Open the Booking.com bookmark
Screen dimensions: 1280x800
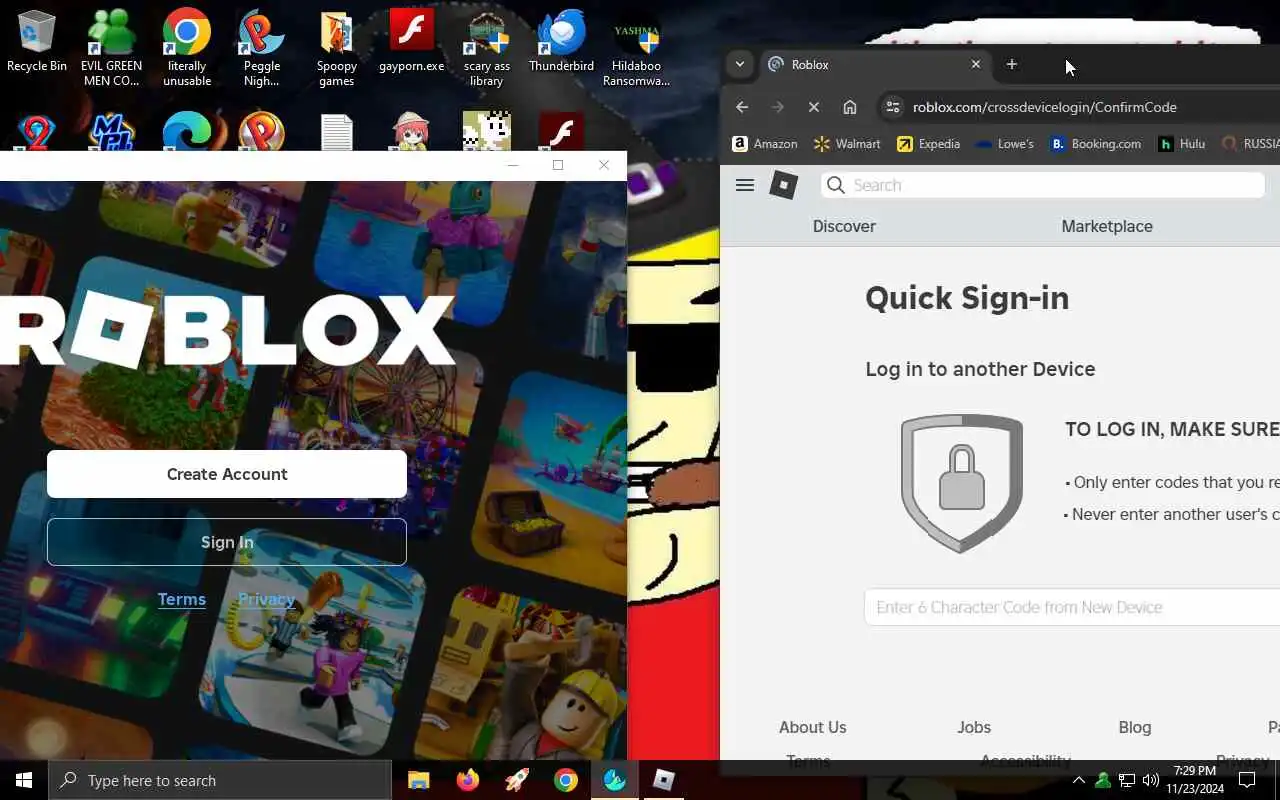(x=1096, y=144)
